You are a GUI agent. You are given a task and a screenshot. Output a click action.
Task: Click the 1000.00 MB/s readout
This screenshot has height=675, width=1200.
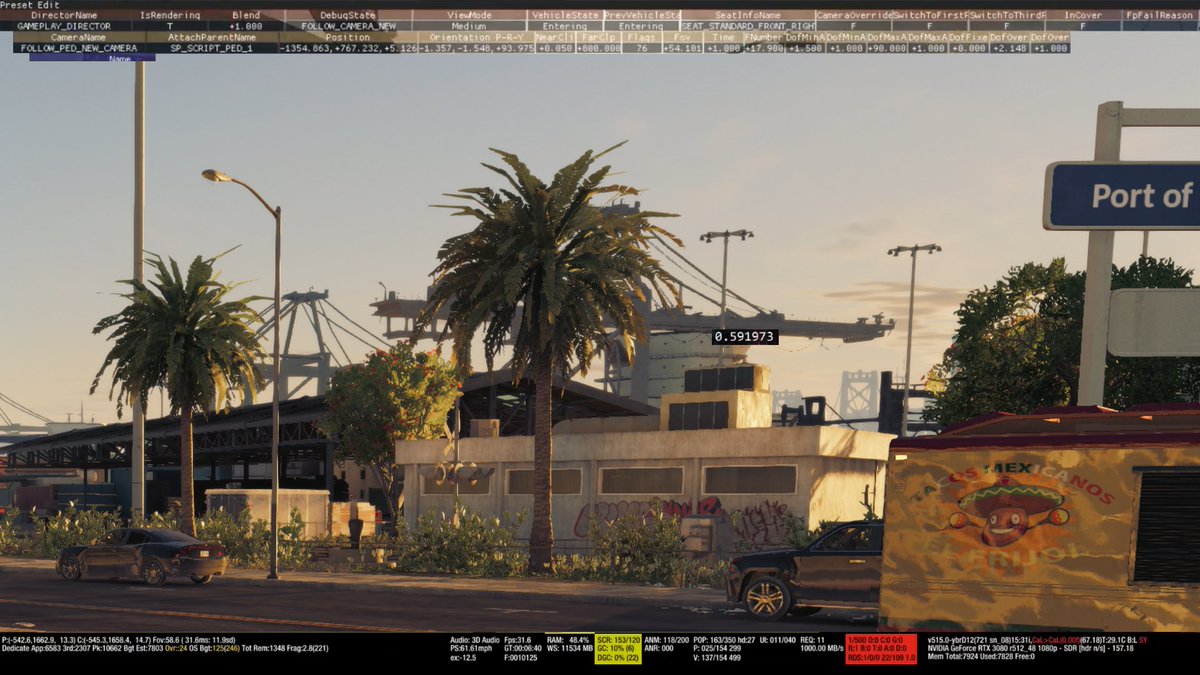pos(822,647)
